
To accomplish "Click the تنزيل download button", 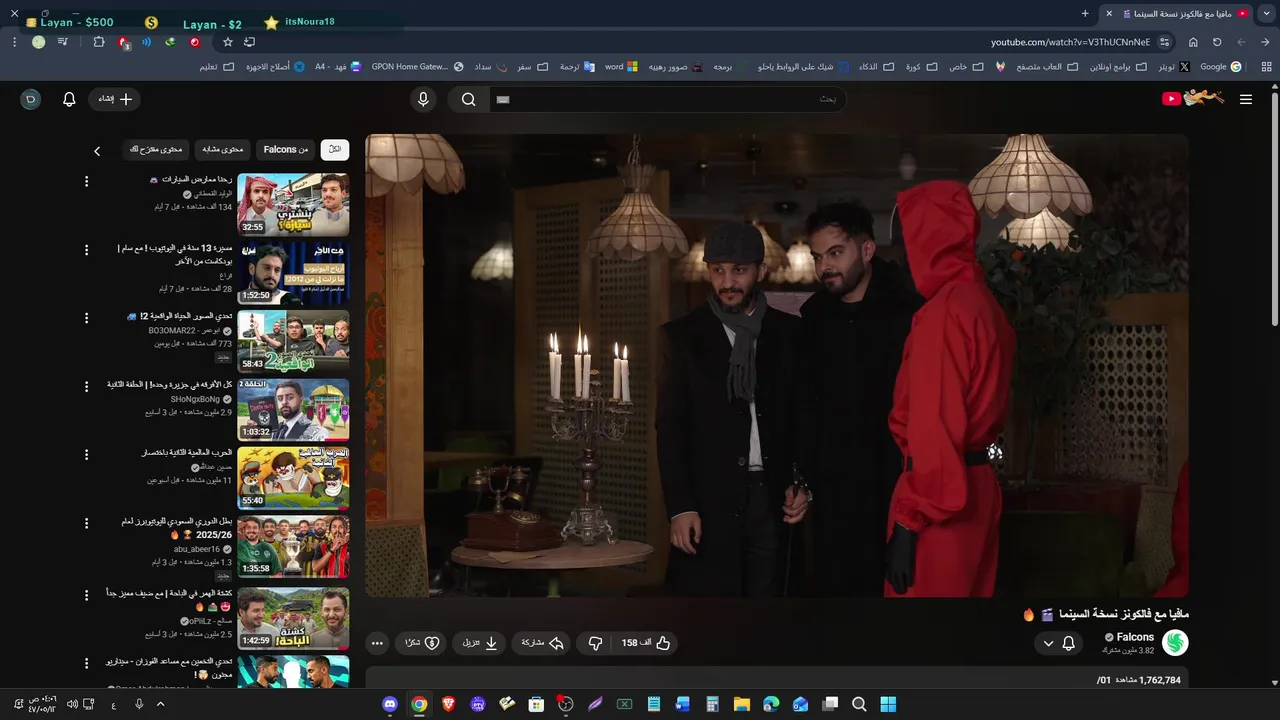I will (x=479, y=643).
